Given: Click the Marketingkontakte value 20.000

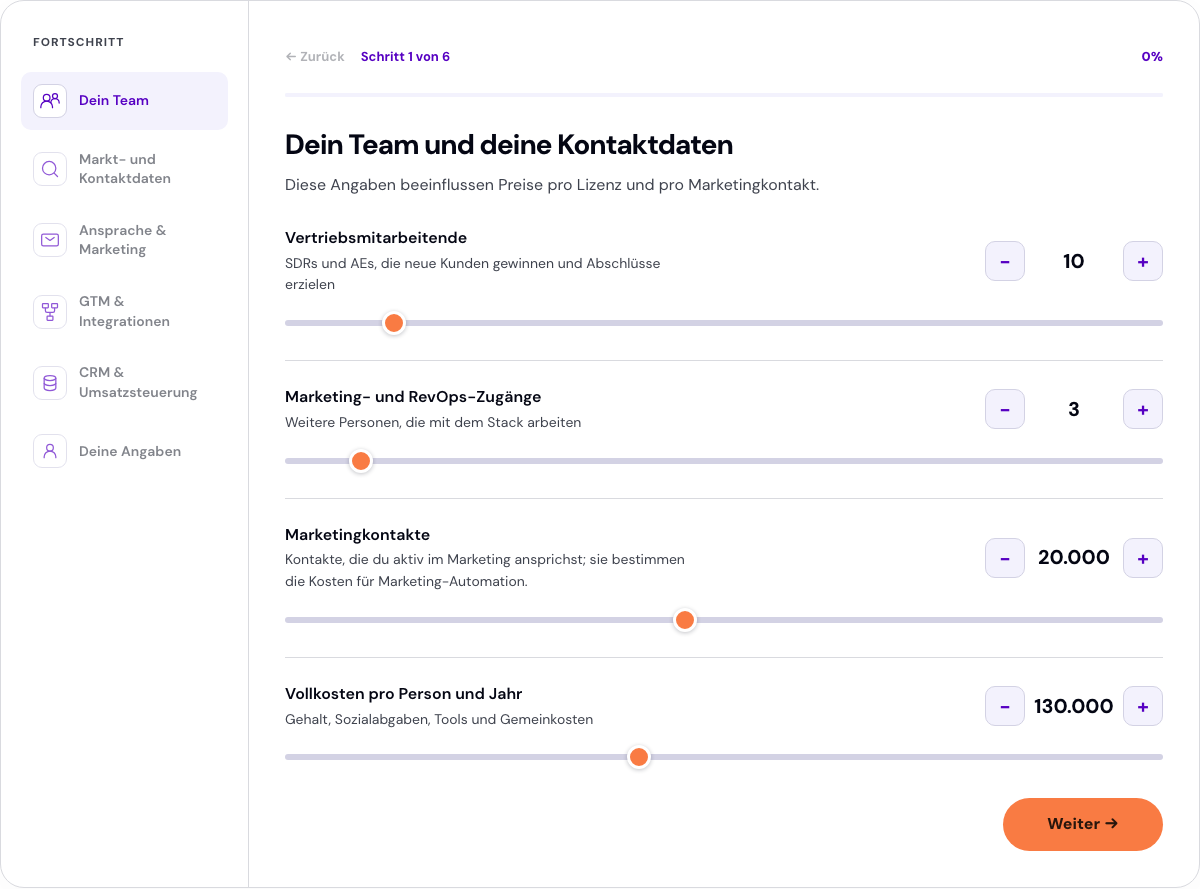Looking at the screenshot, I should [1074, 558].
